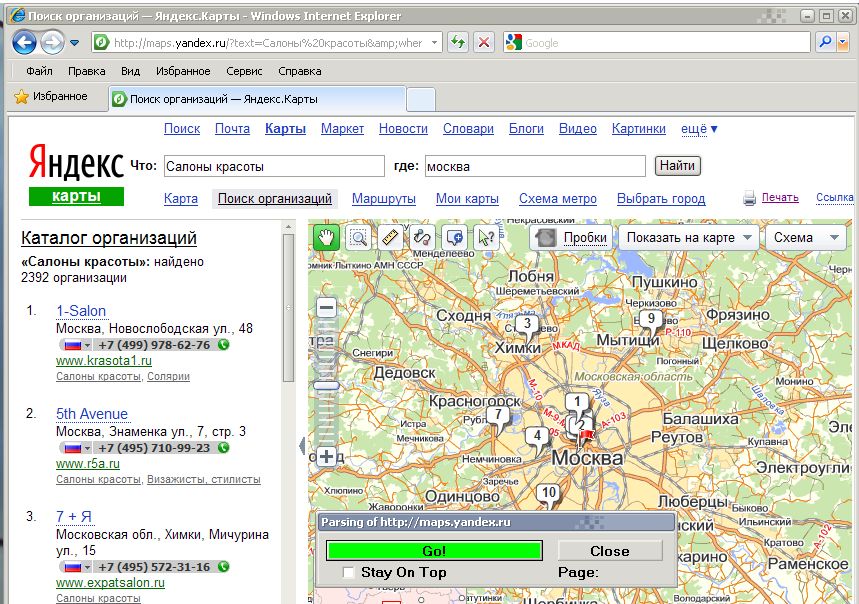
Task: Click the printer icon
Action: pos(749,198)
